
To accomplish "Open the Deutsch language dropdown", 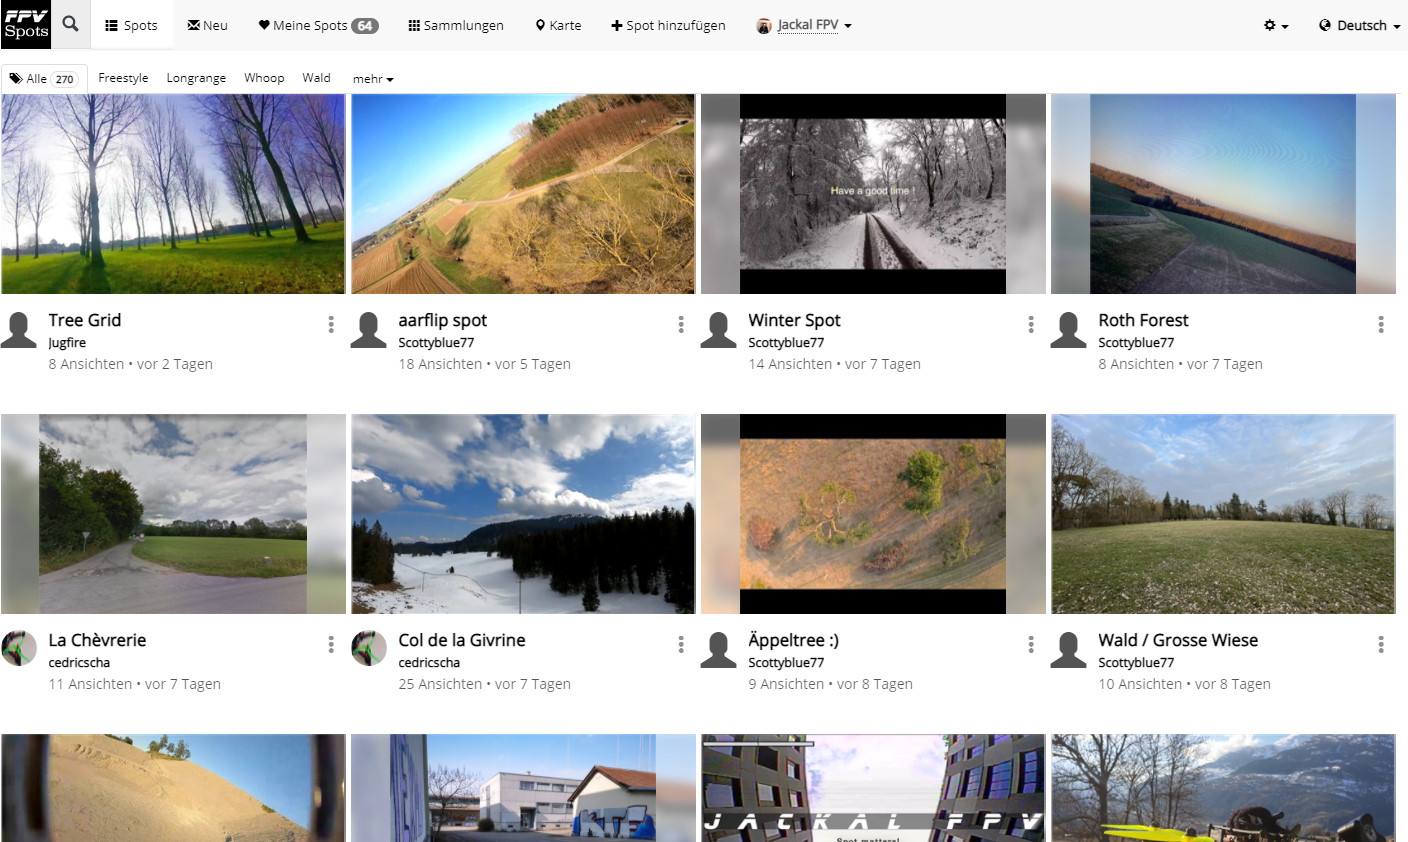I will 1359,25.
